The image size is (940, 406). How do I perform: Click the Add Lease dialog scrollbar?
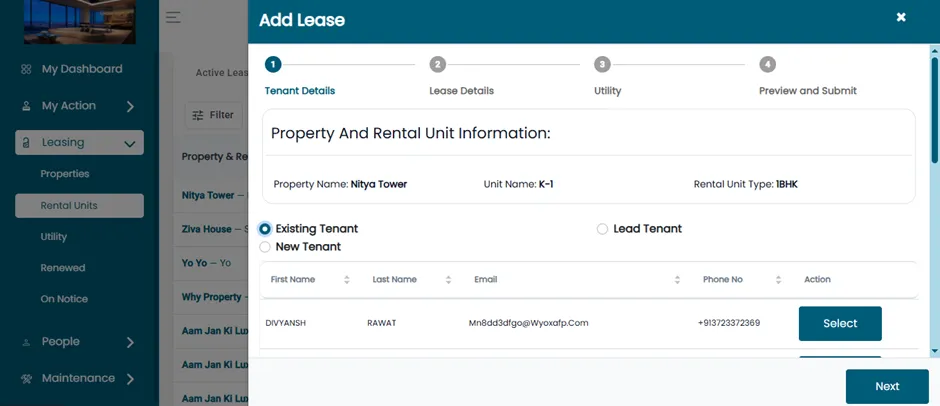pos(935,110)
